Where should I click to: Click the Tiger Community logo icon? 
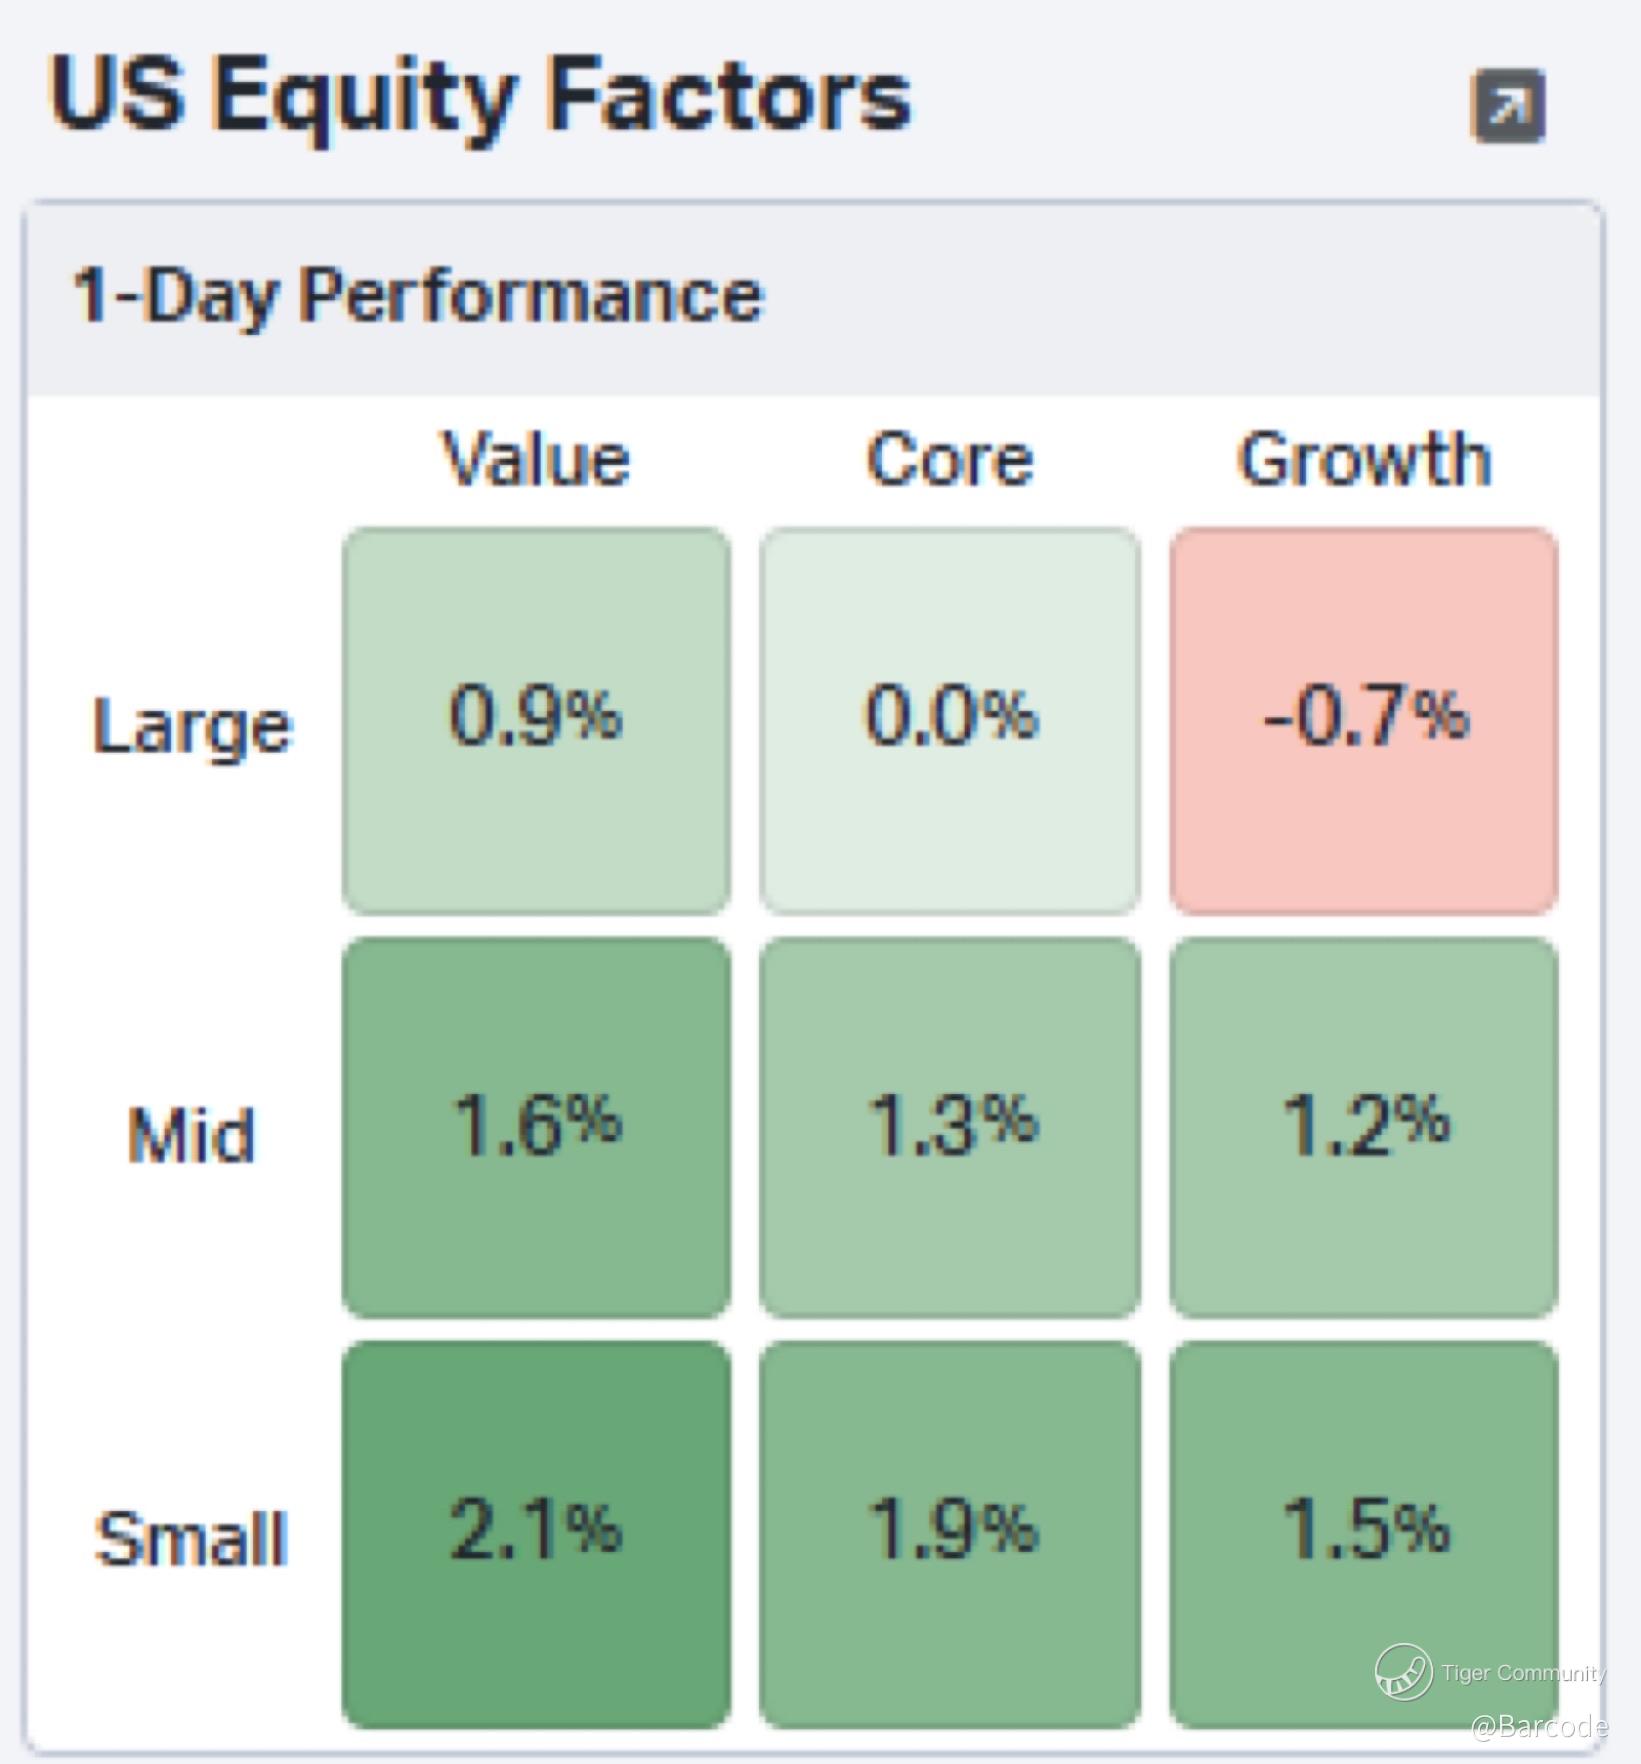pyautogui.click(x=1403, y=1671)
